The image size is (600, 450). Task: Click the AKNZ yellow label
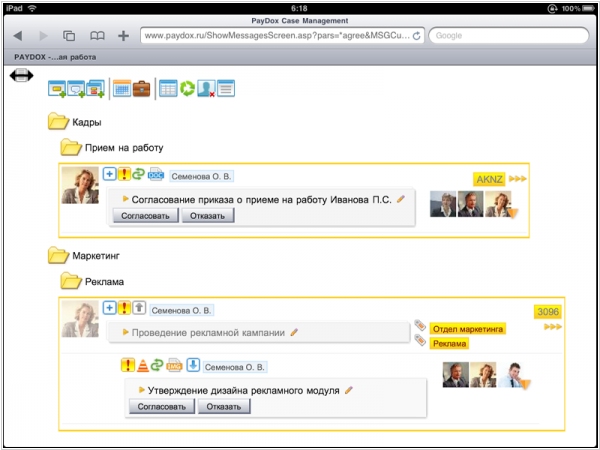[x=489, y=179]
